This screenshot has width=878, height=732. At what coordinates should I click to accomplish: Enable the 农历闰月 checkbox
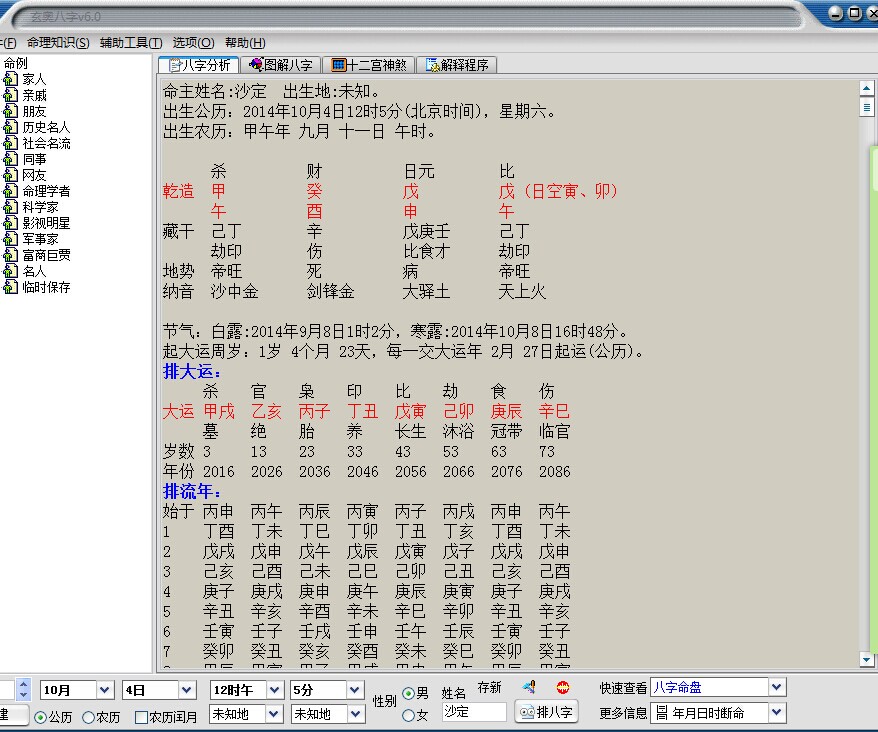[141, 717]
